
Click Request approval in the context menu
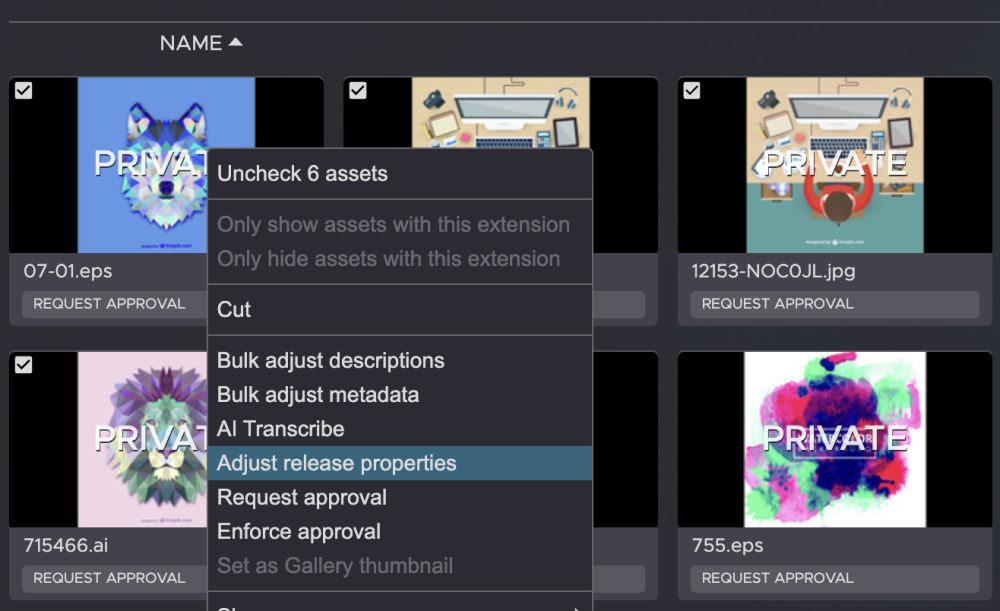pyautogui.click(x=302, y=497)
